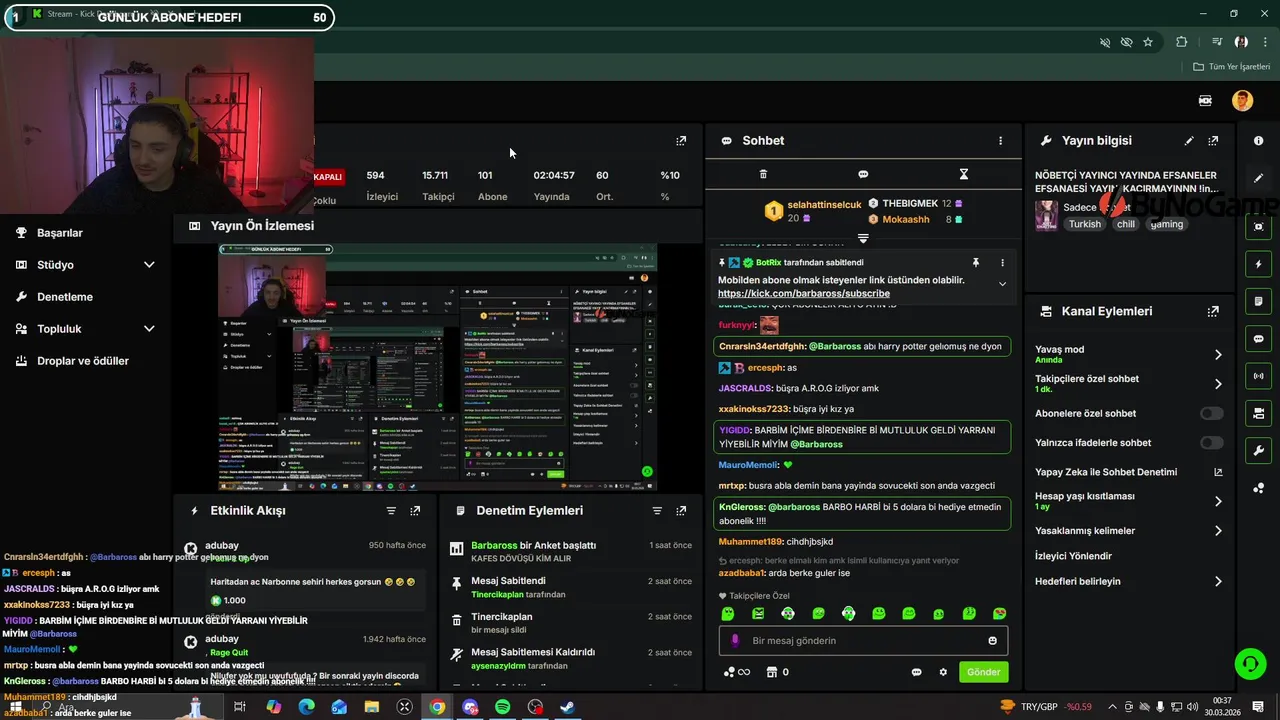Edit stream info with pencil icon

(1189, 141)
